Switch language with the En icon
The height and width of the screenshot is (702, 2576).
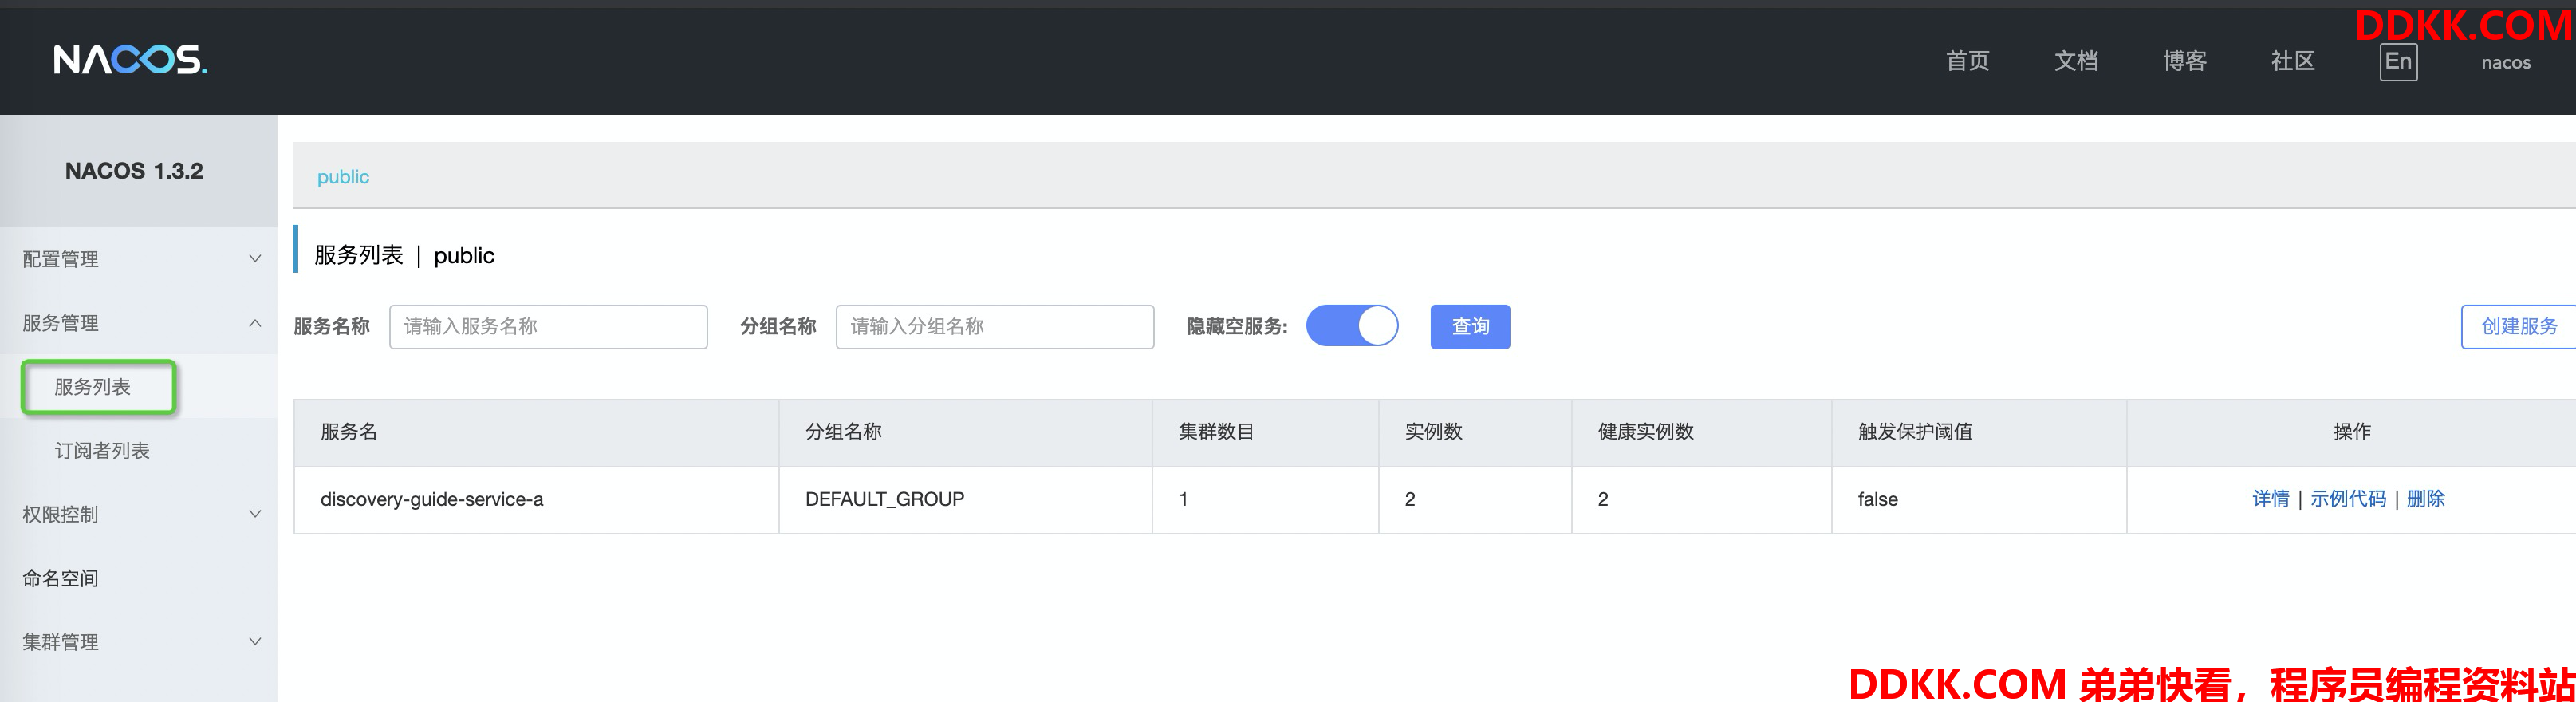click(2397, 62)
